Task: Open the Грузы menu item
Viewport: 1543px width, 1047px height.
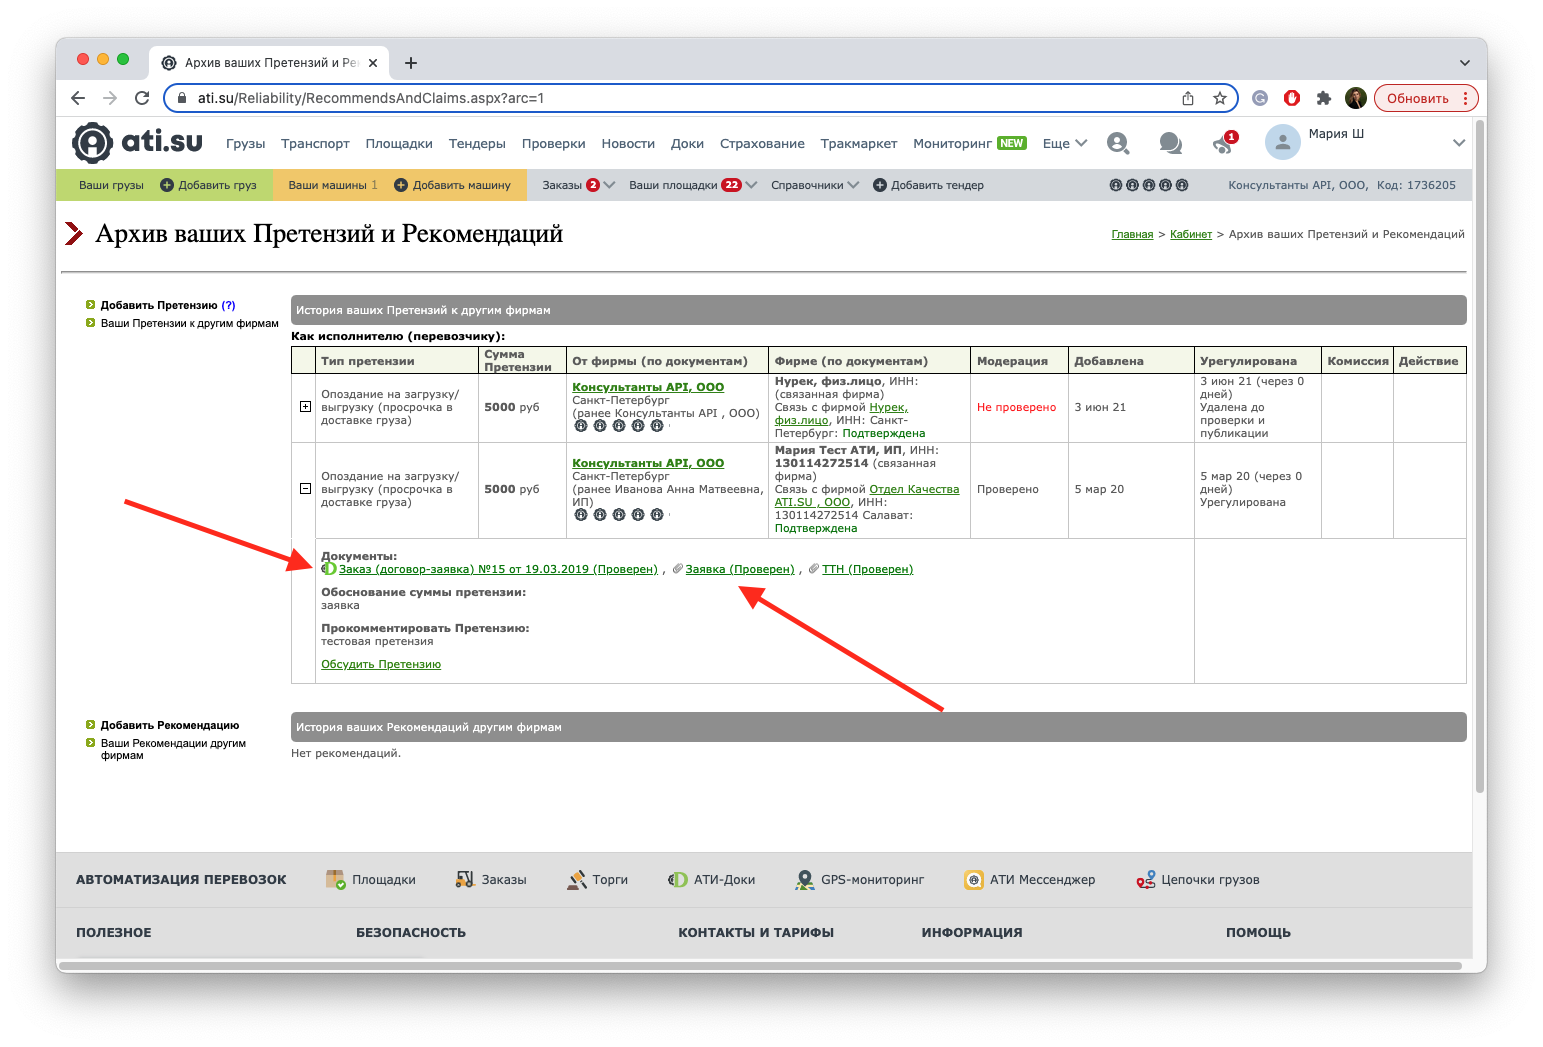Action: click(x=245, y=143)
